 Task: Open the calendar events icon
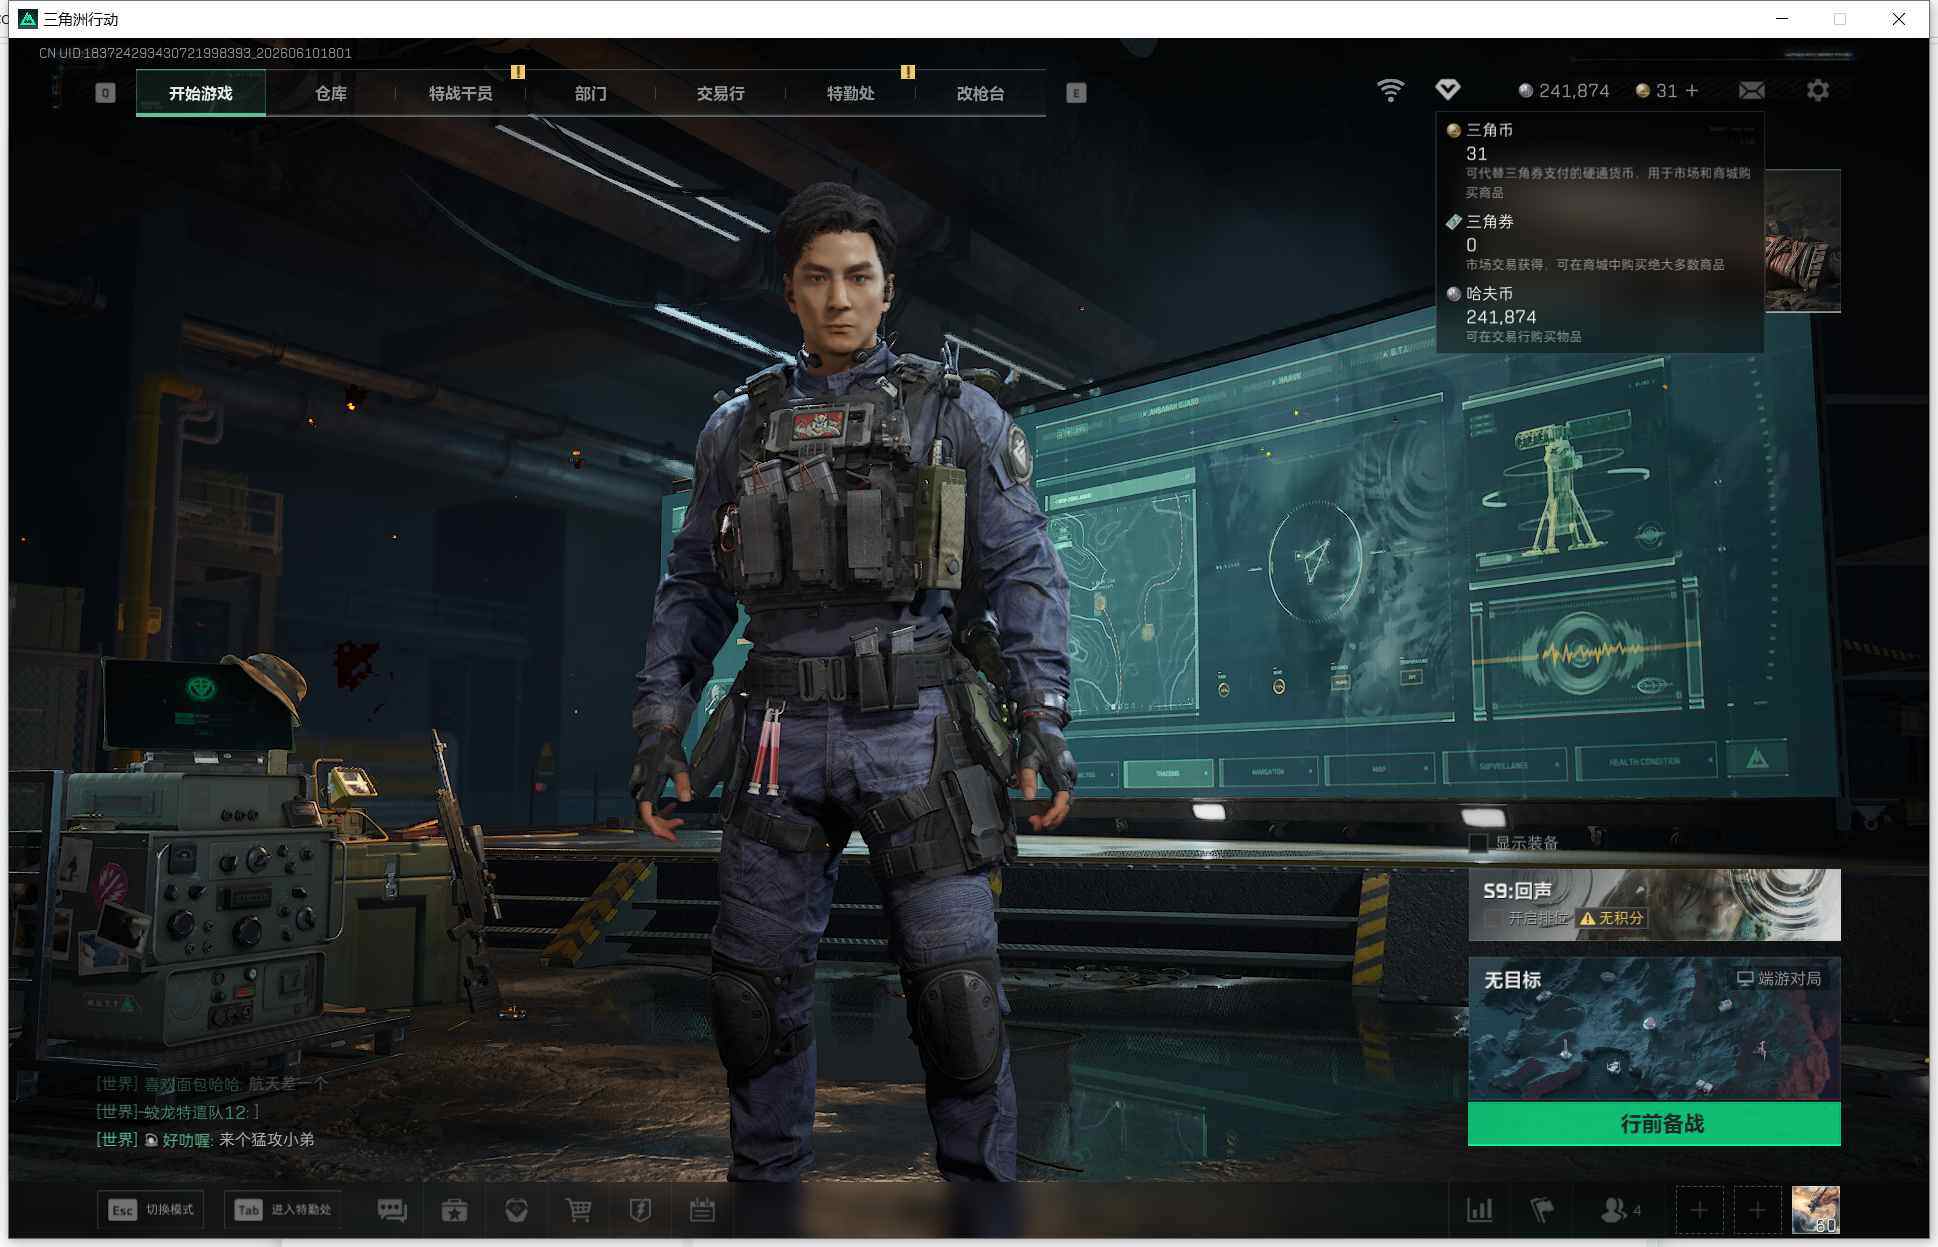pos(702,1210)
